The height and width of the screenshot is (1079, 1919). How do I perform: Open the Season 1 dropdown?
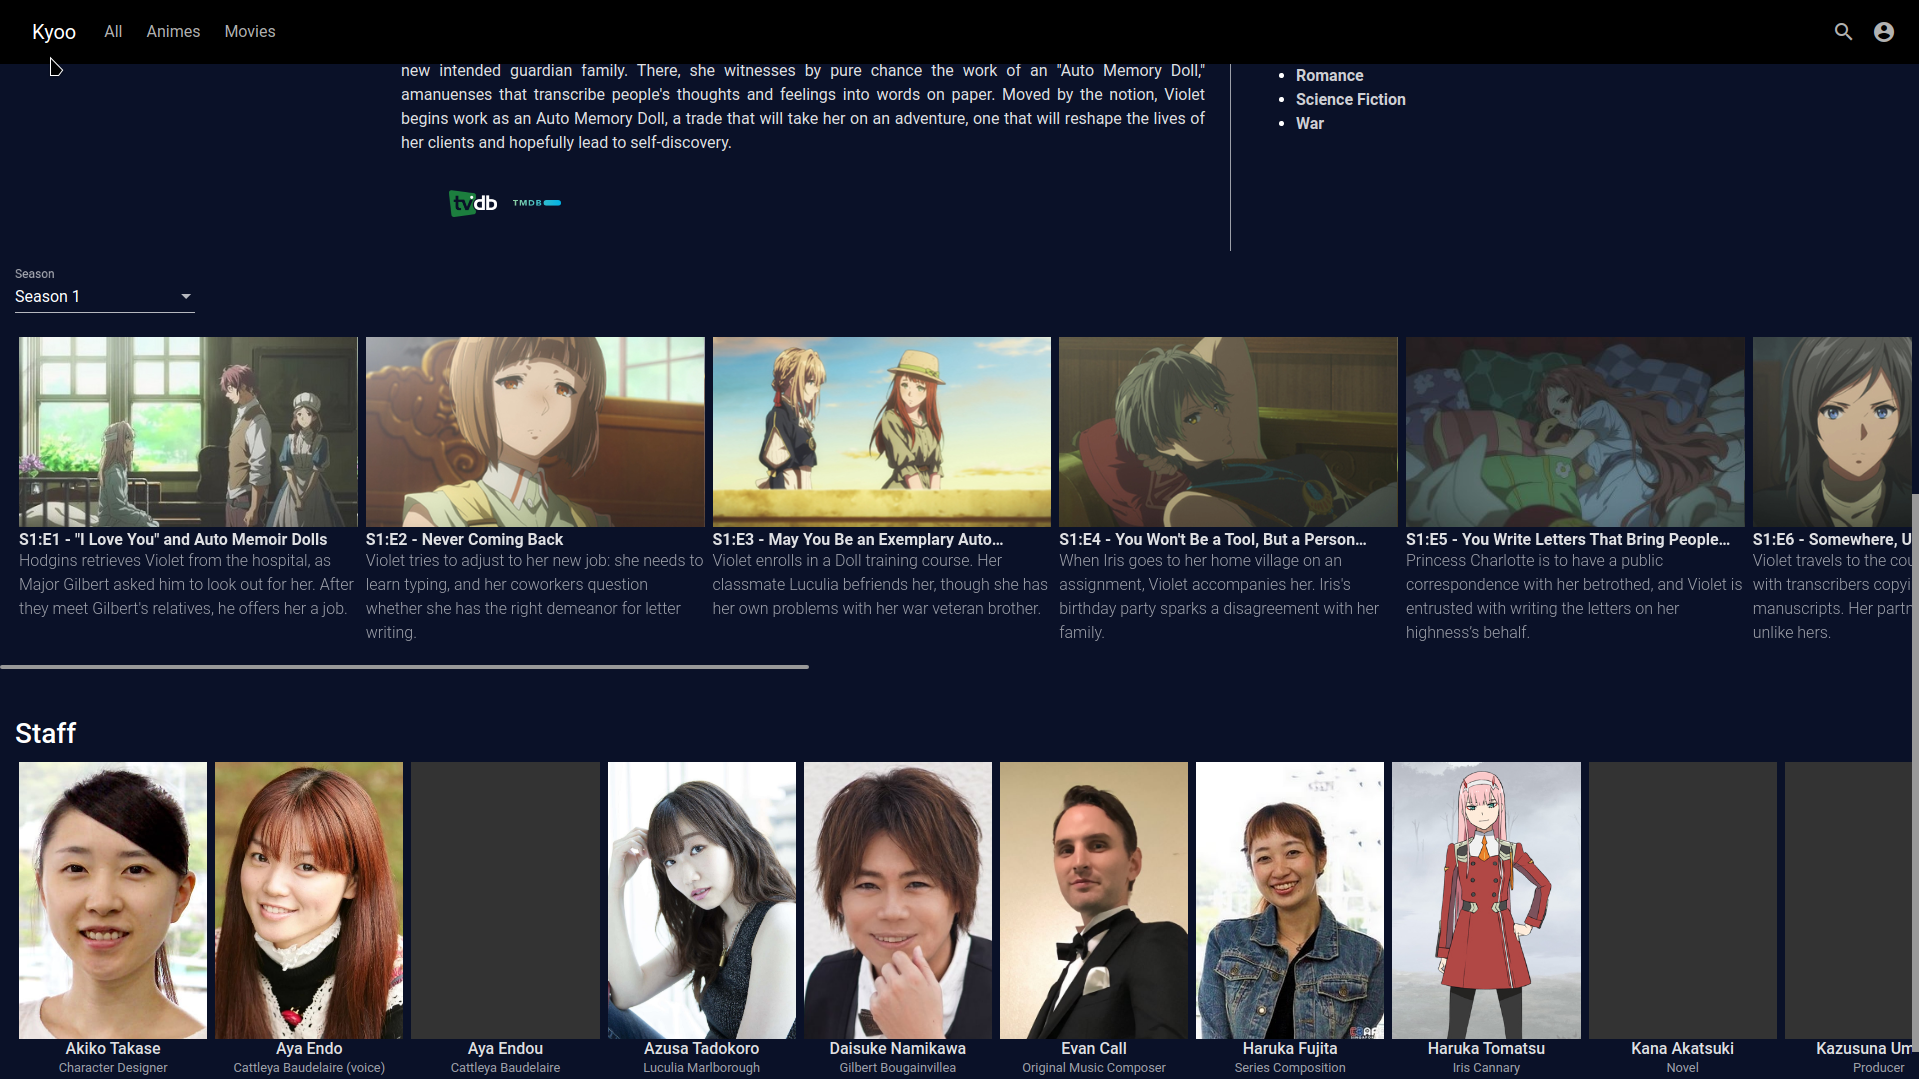pyautogui.click(x=103, y=296)
